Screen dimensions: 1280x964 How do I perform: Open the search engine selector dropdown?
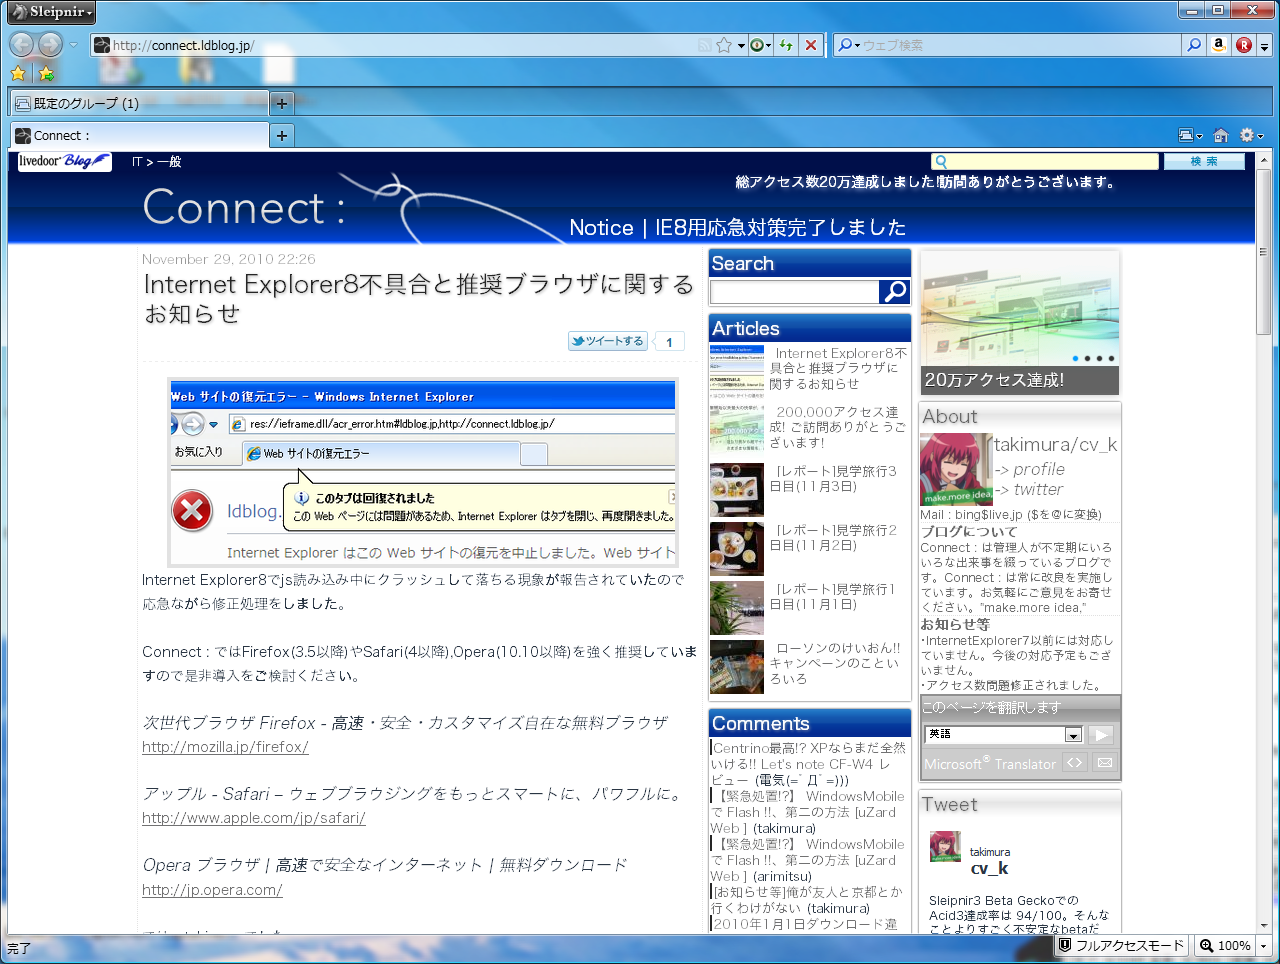click(x=848, y=45)
